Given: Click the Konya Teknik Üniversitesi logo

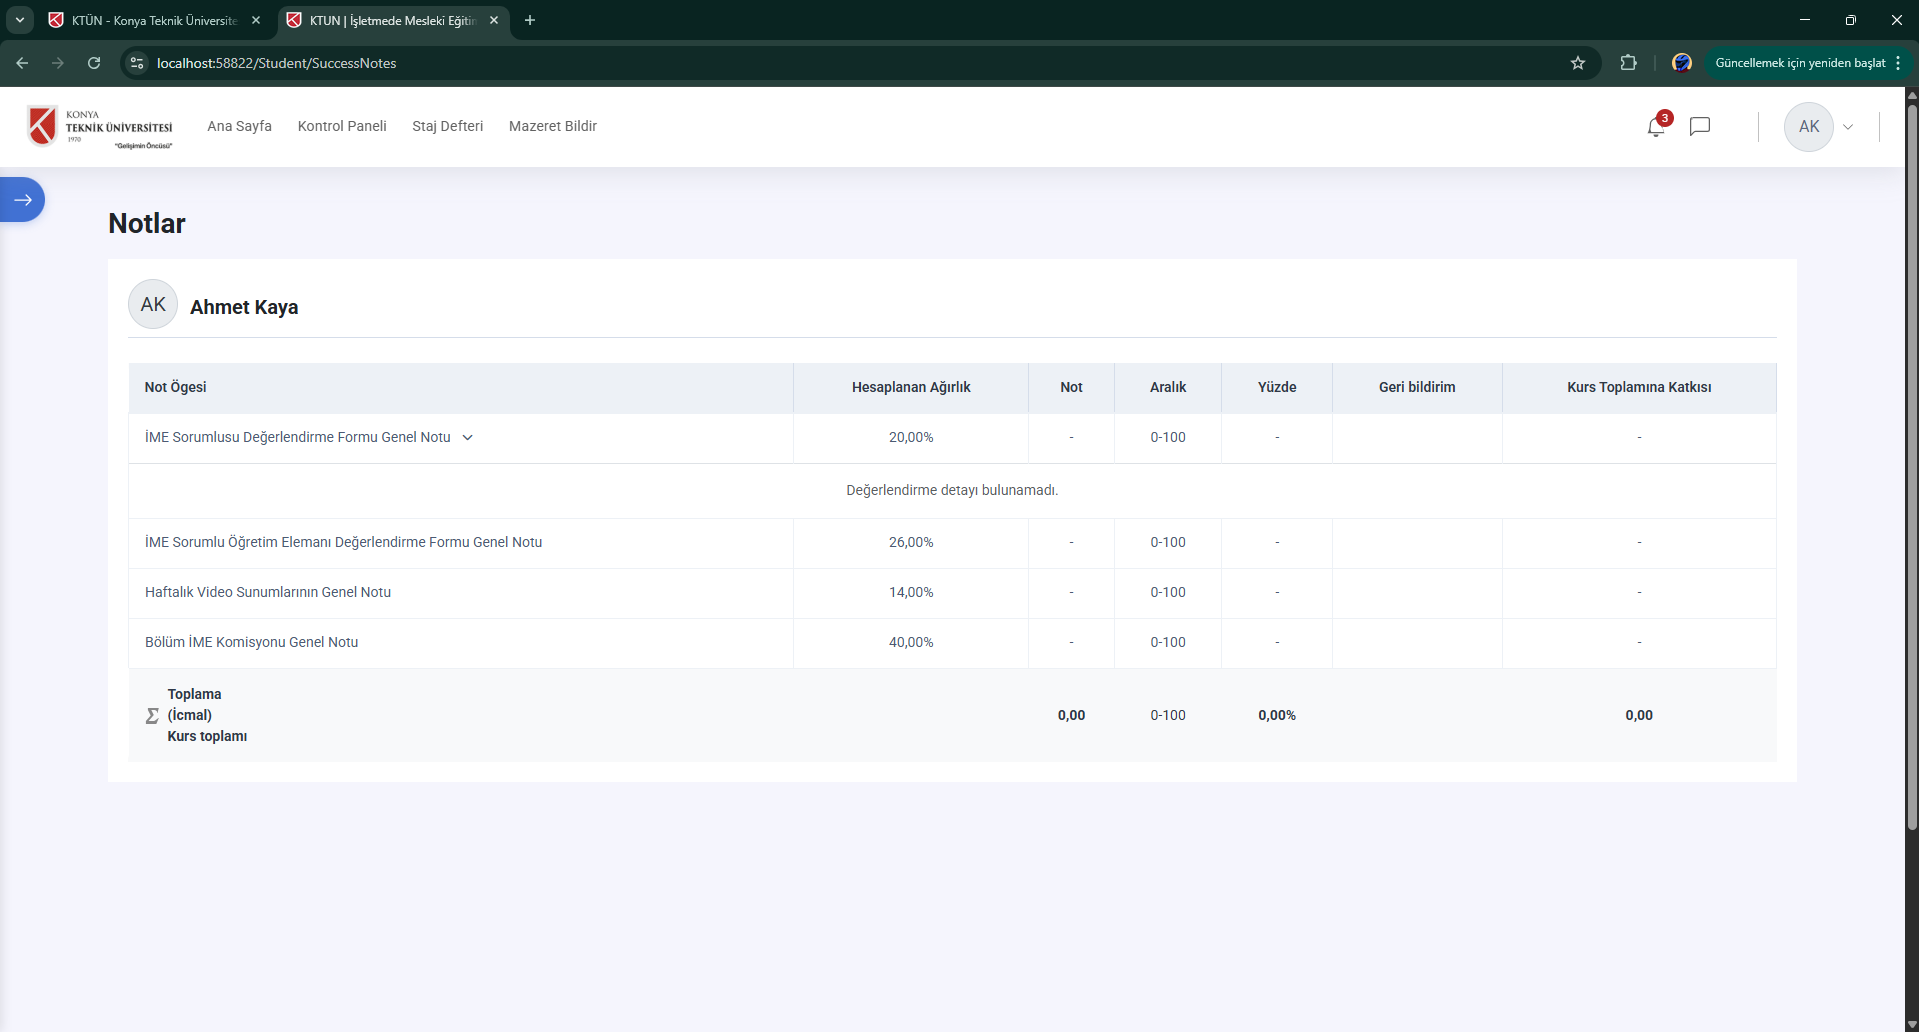Looking at the screenshot, I should [100, 127].
